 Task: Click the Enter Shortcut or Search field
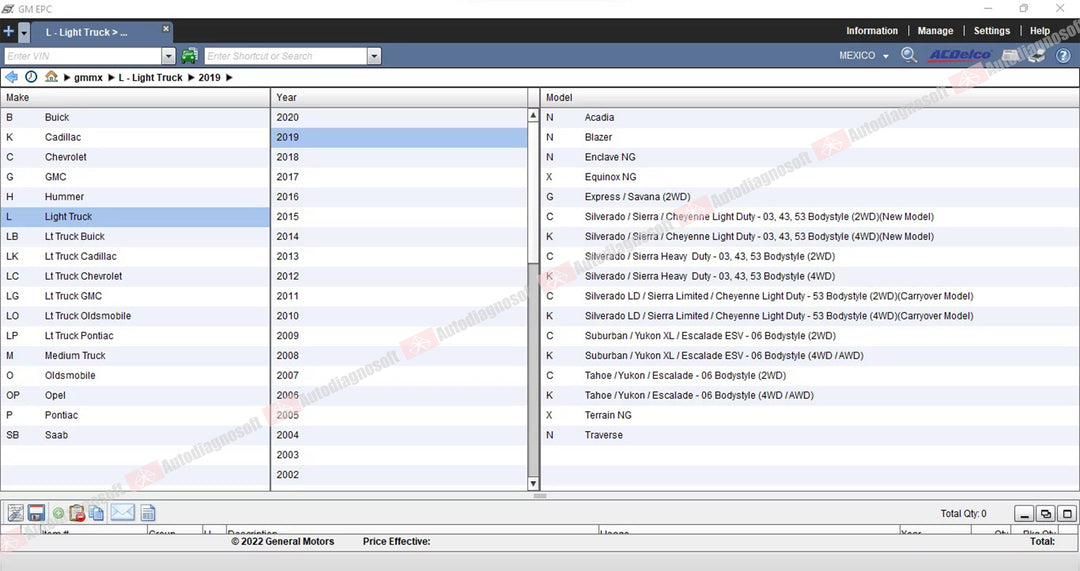pos(286,56)
